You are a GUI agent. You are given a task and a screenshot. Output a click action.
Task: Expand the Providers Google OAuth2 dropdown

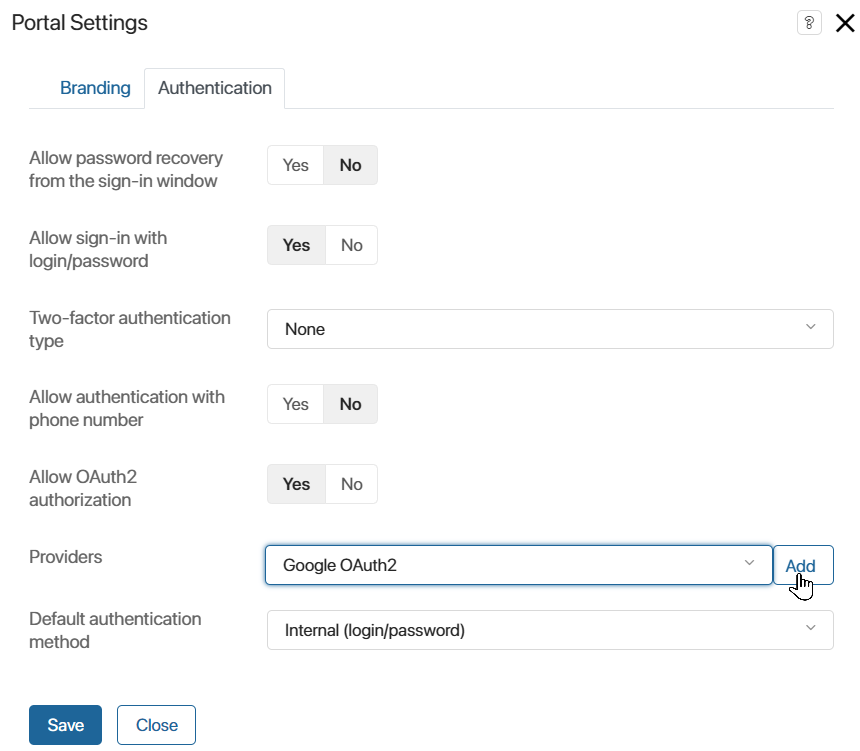coord(519,565)
